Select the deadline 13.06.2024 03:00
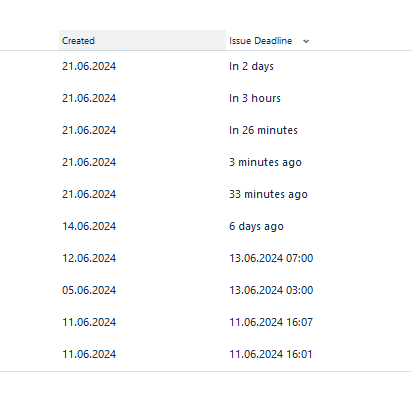 271,290
